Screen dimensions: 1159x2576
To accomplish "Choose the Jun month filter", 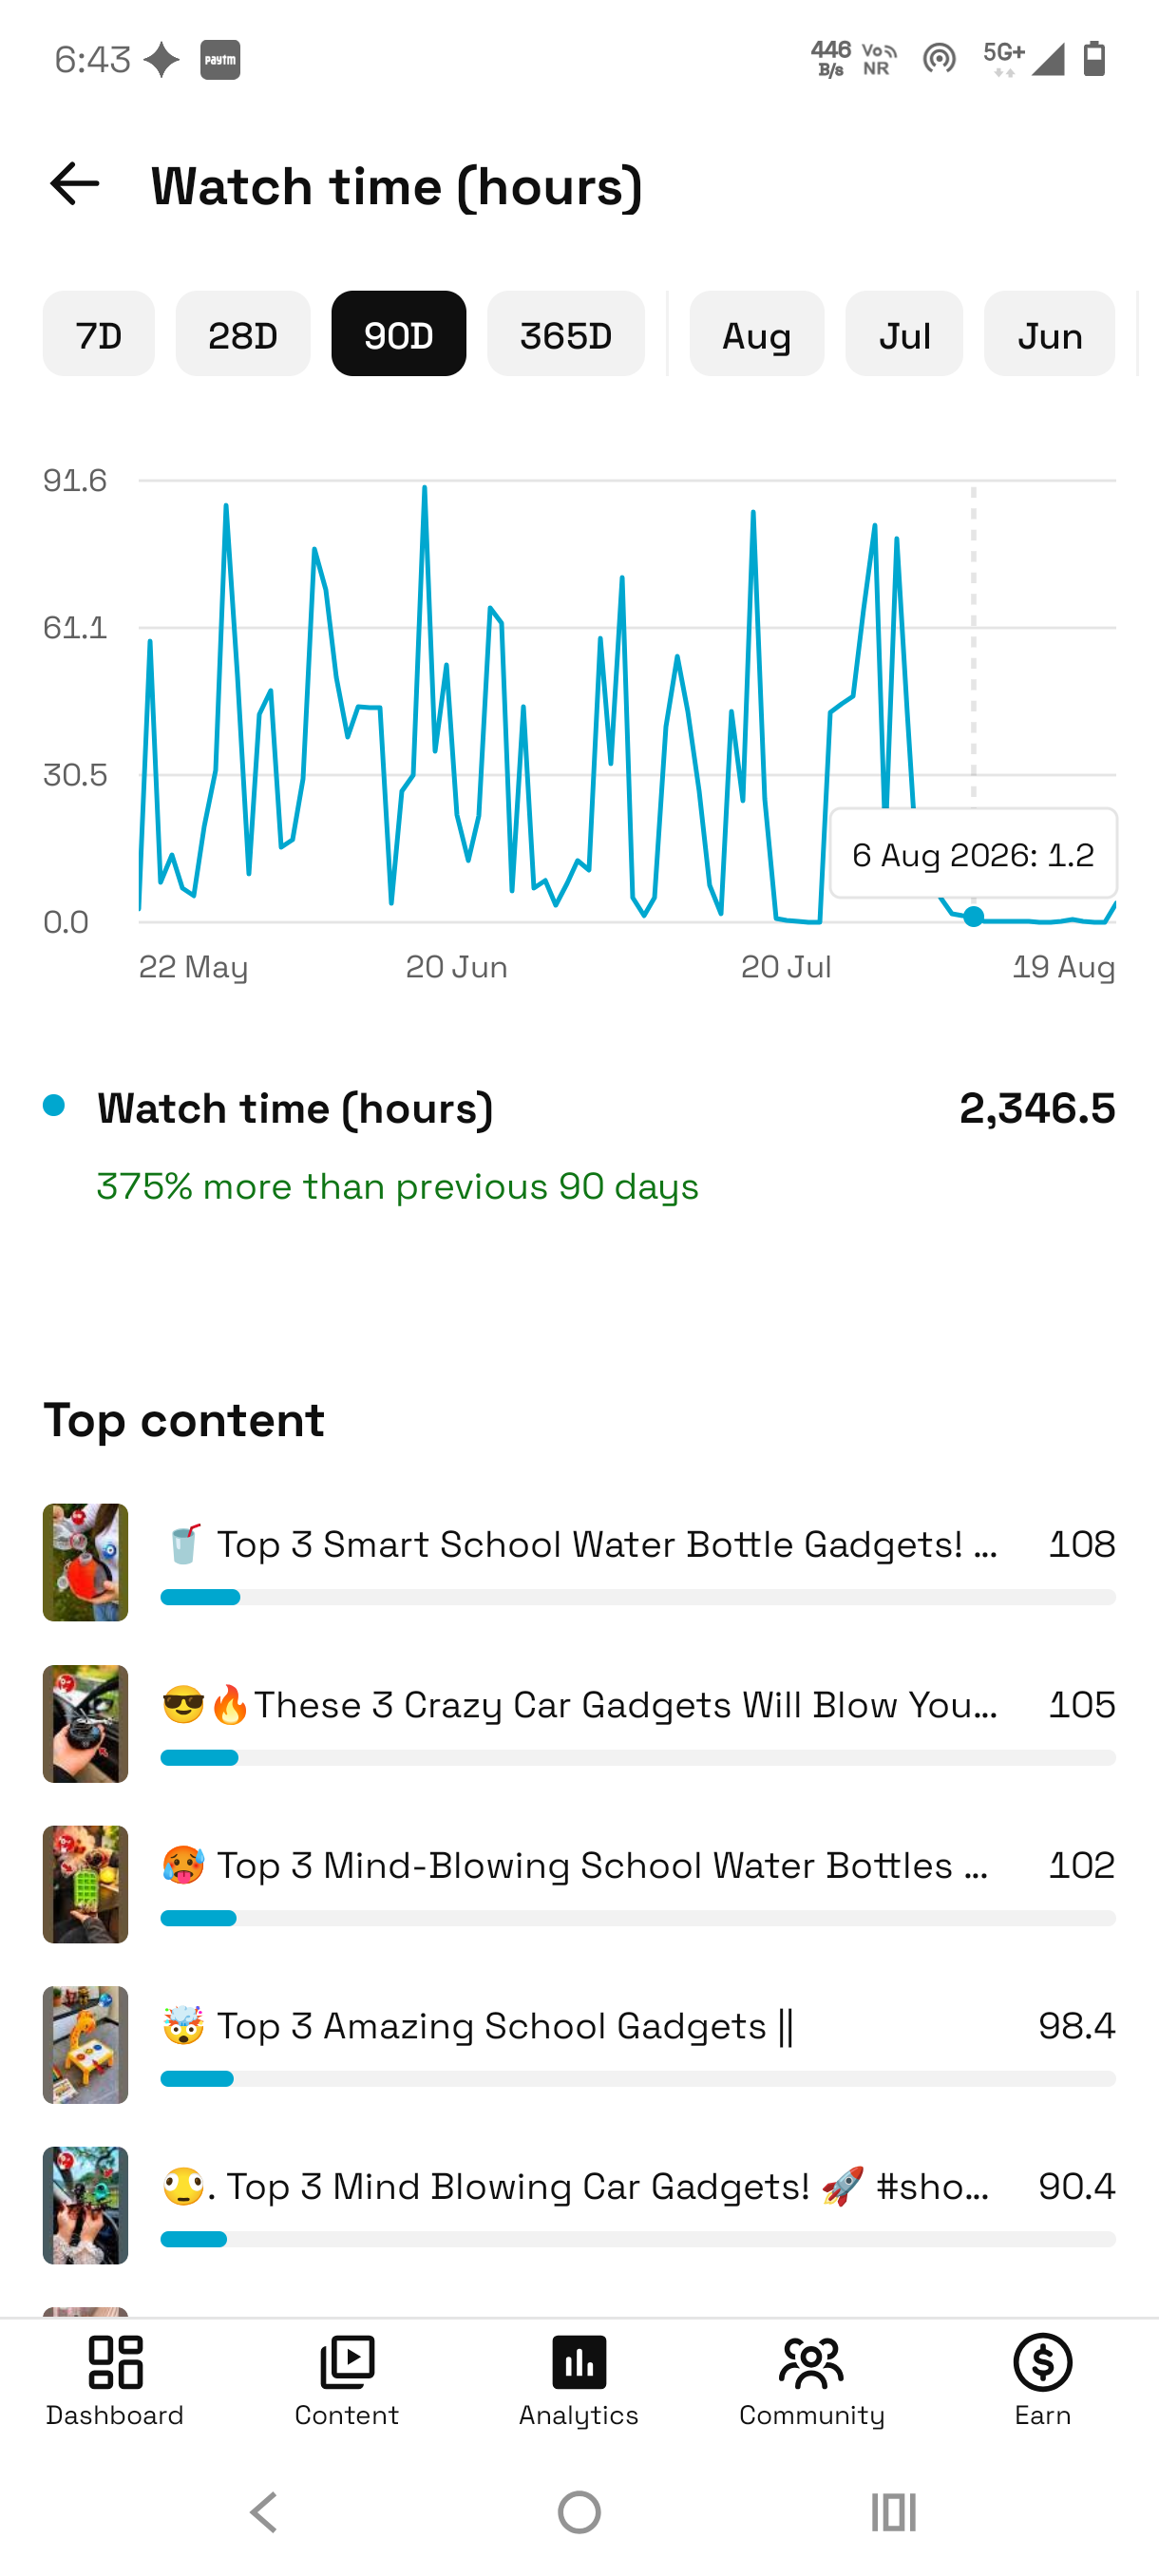I will 1050,334.
